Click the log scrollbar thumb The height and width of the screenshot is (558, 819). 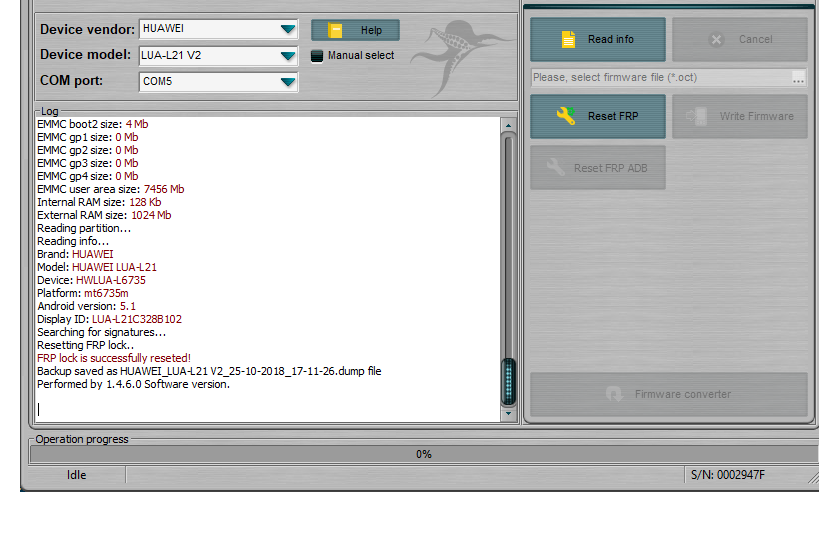508,381
